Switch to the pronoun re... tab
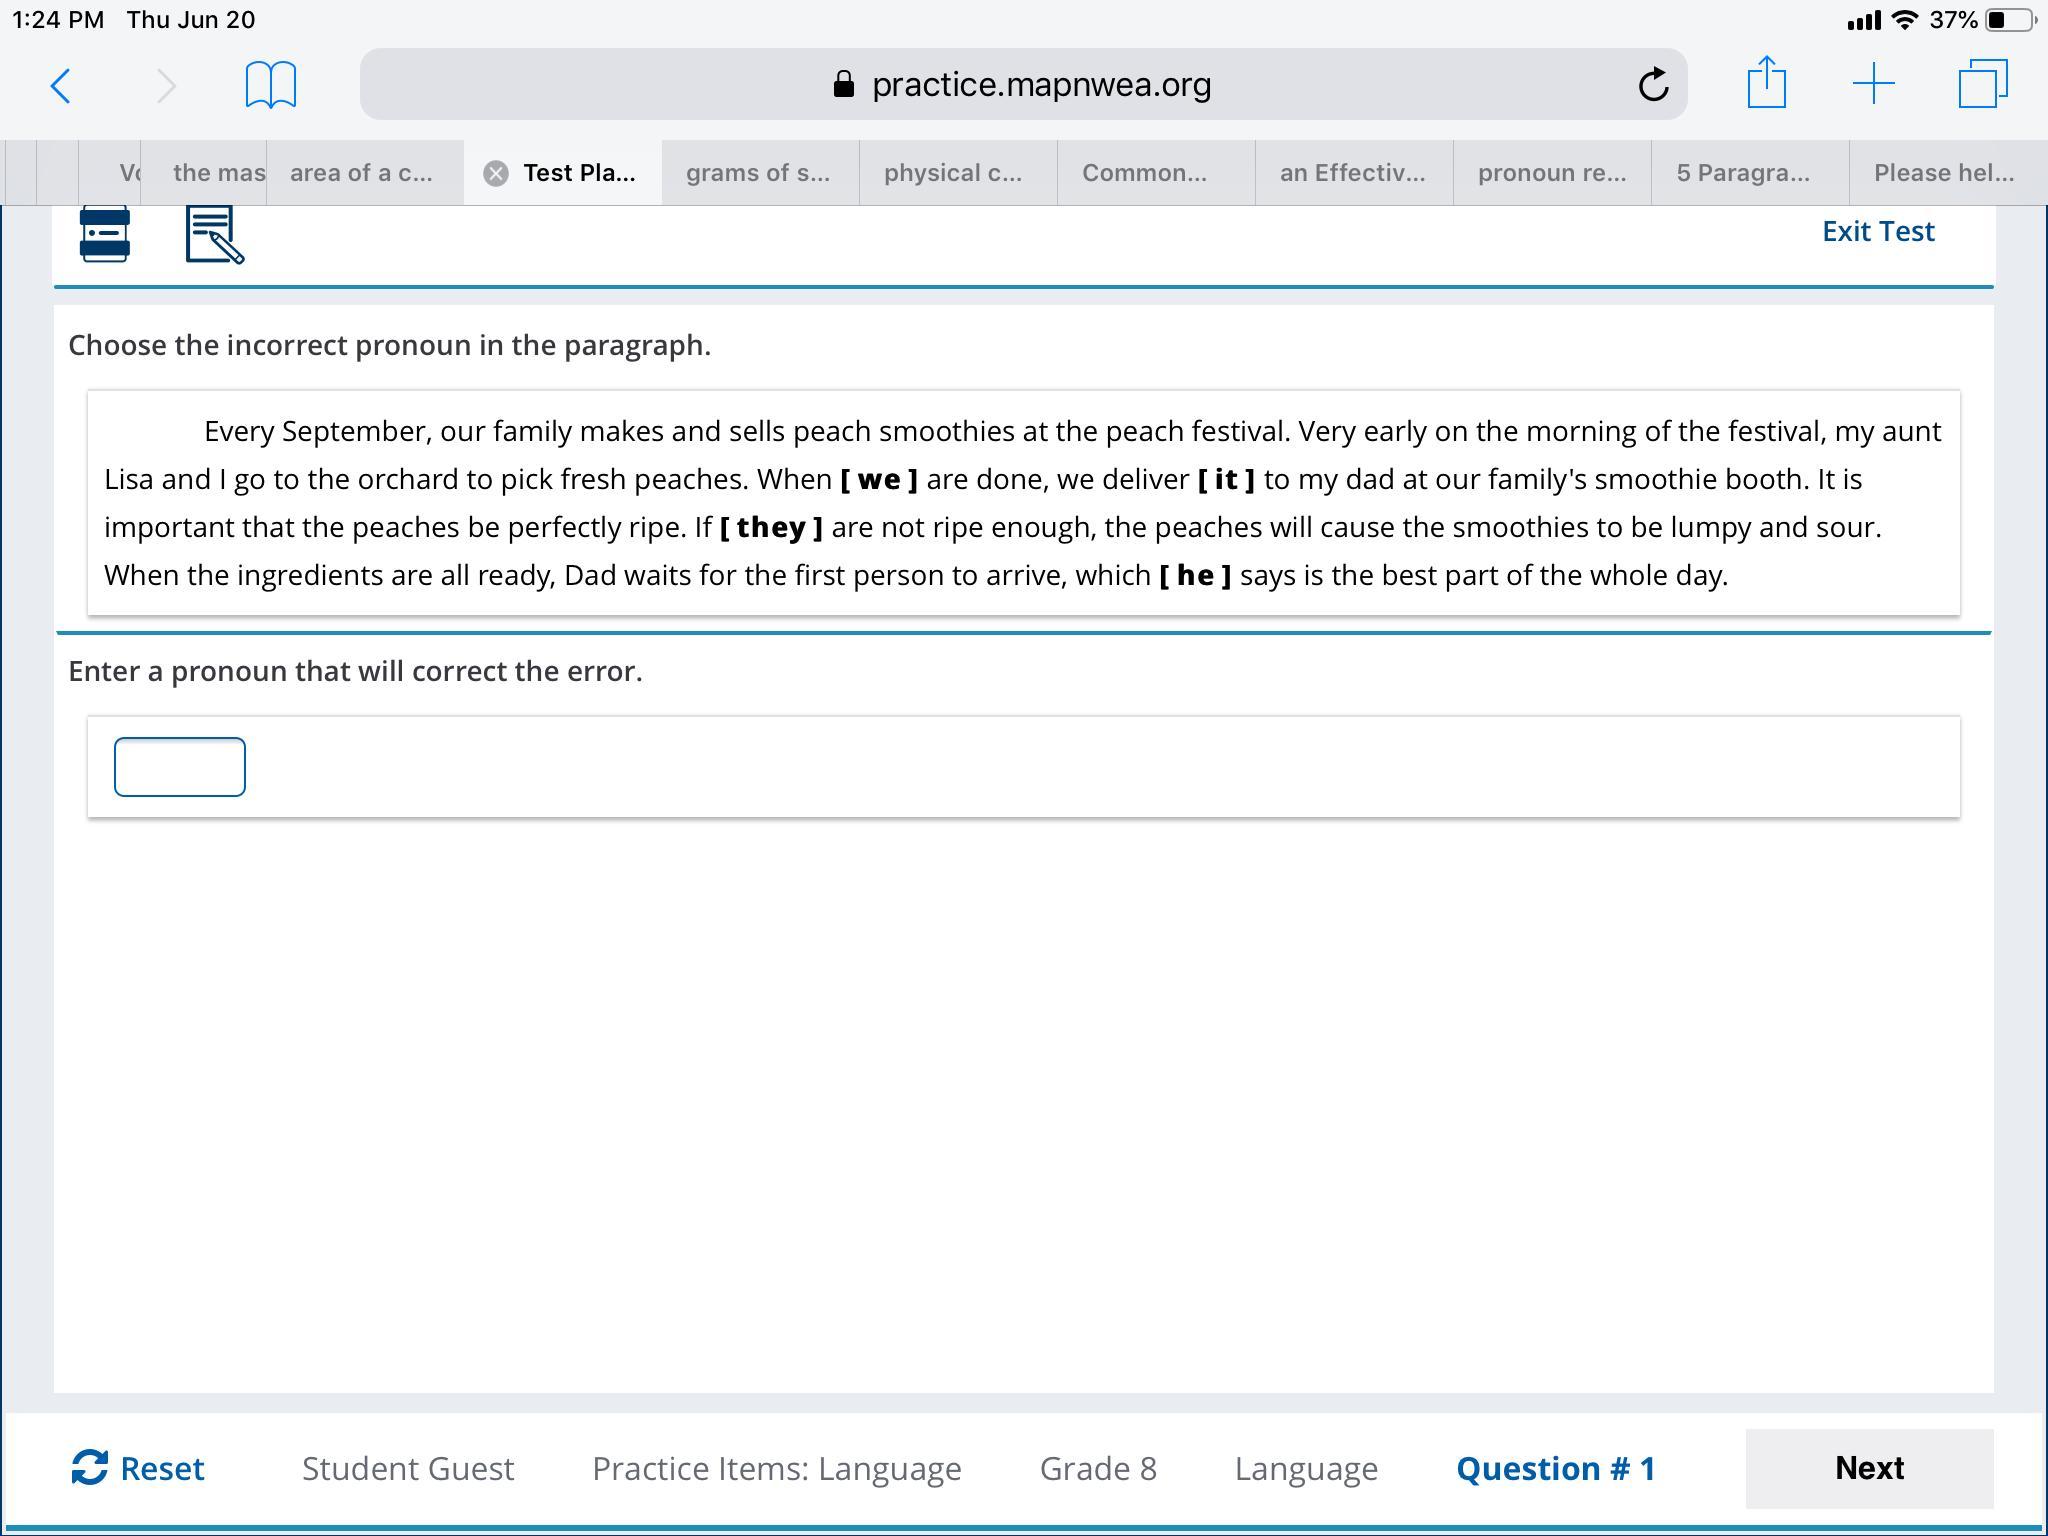This screenshot has width=2048, height=1536. 1551,173
